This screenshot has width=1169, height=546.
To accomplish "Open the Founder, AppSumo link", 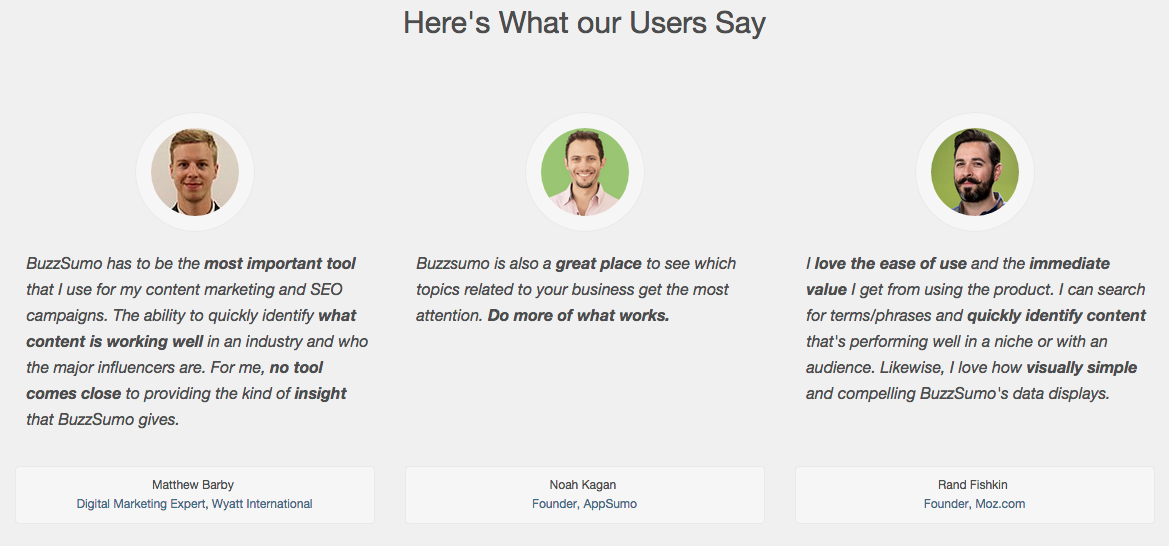I will pyautogui.click(x=584, y=503).
